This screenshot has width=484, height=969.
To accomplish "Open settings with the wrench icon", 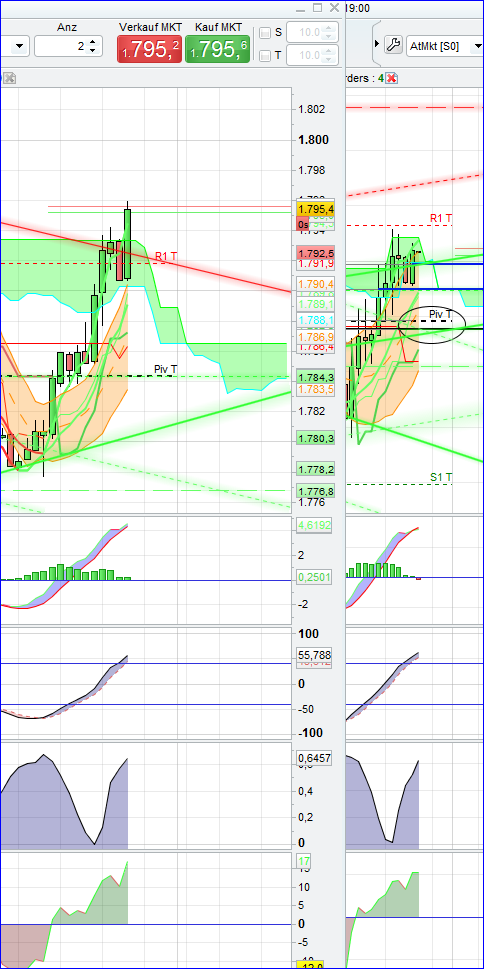I will pos(393,44).
